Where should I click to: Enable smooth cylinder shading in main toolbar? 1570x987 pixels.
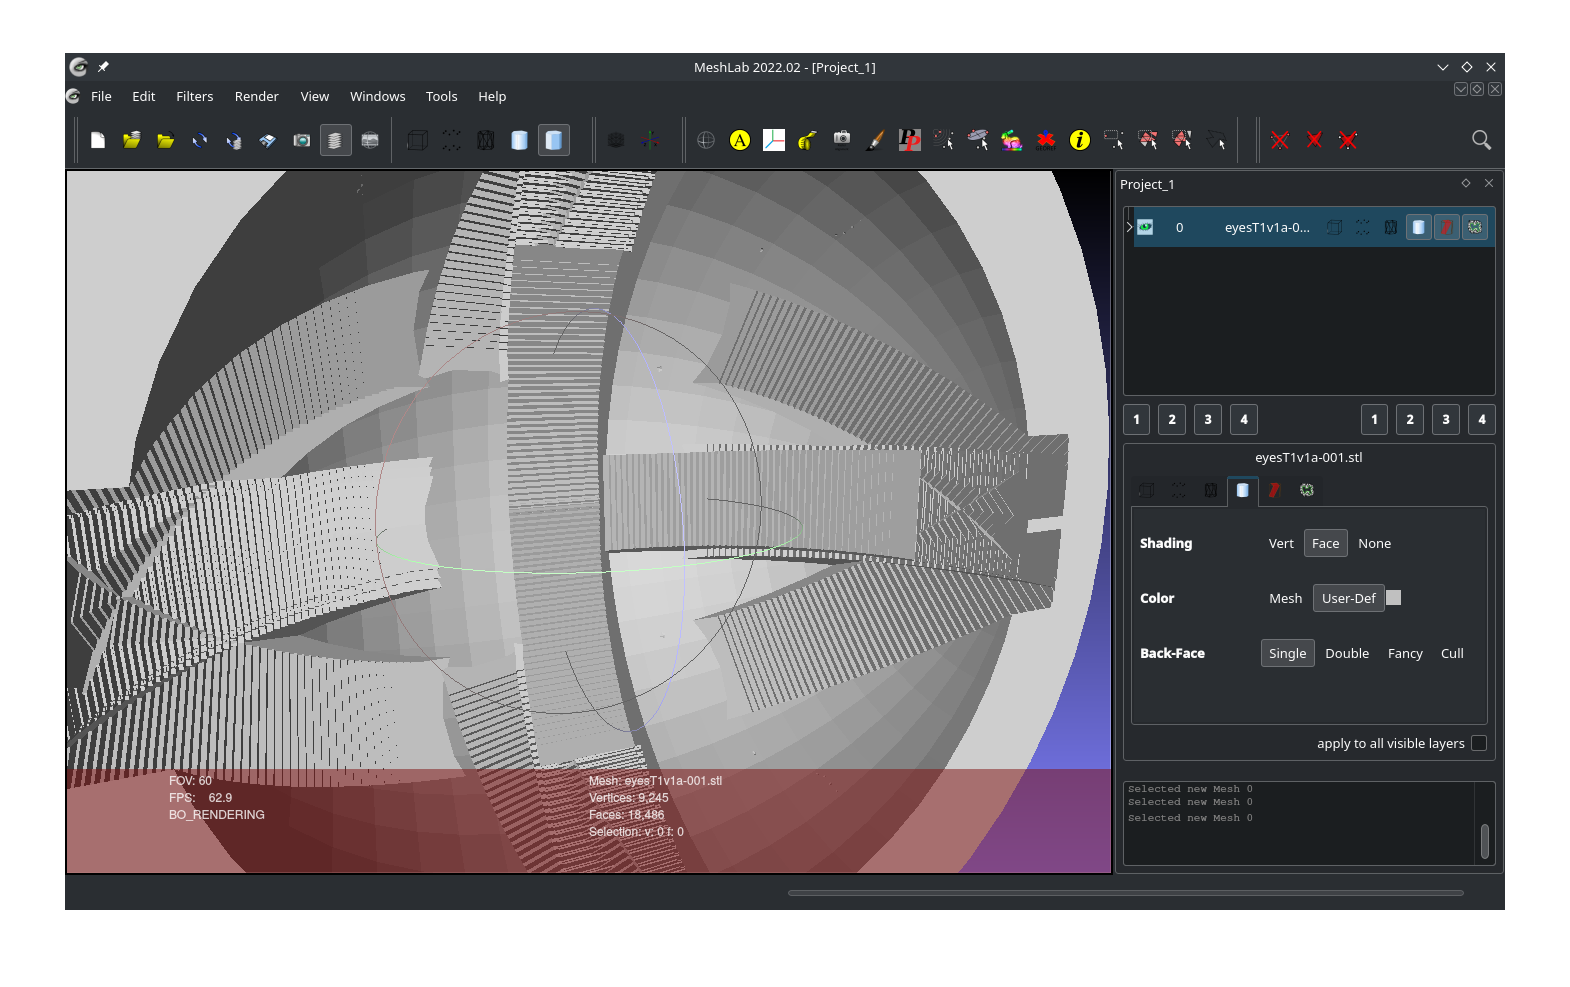tap(519, 140)
